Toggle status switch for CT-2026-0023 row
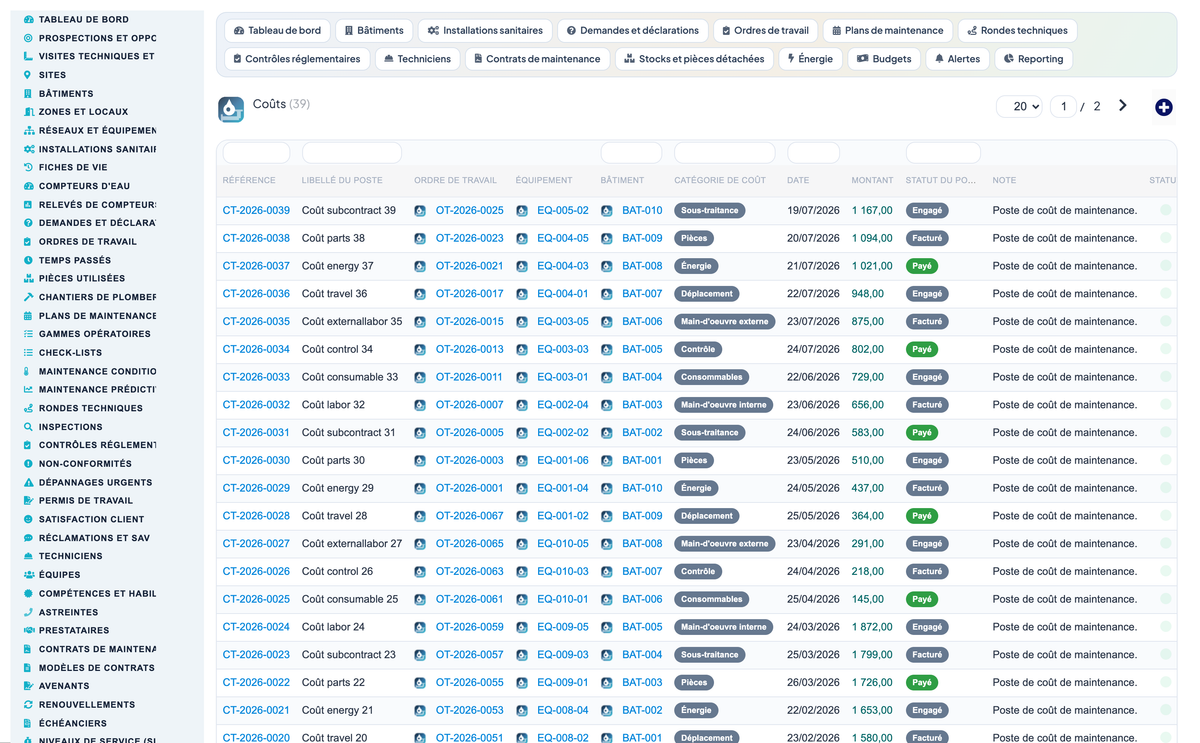 [1165, 654]
